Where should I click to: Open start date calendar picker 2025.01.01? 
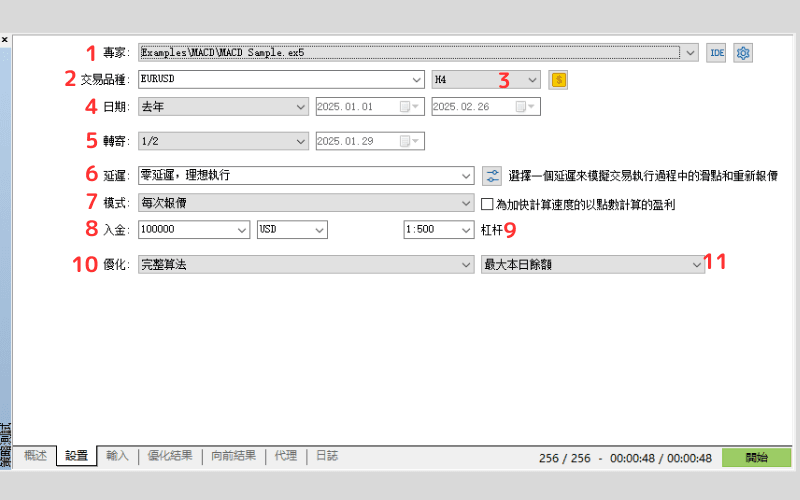(x=410, y=107)
